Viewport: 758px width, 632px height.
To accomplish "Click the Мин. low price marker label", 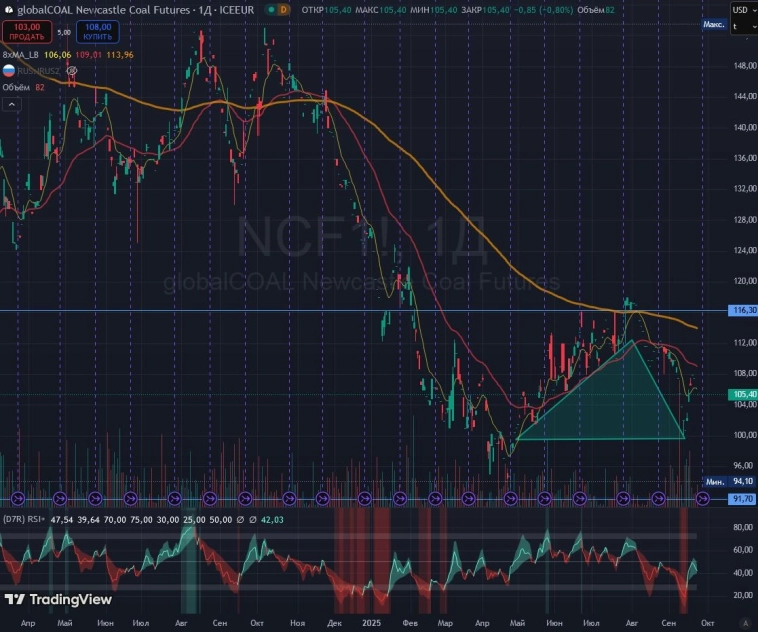I will click(715, 481).
